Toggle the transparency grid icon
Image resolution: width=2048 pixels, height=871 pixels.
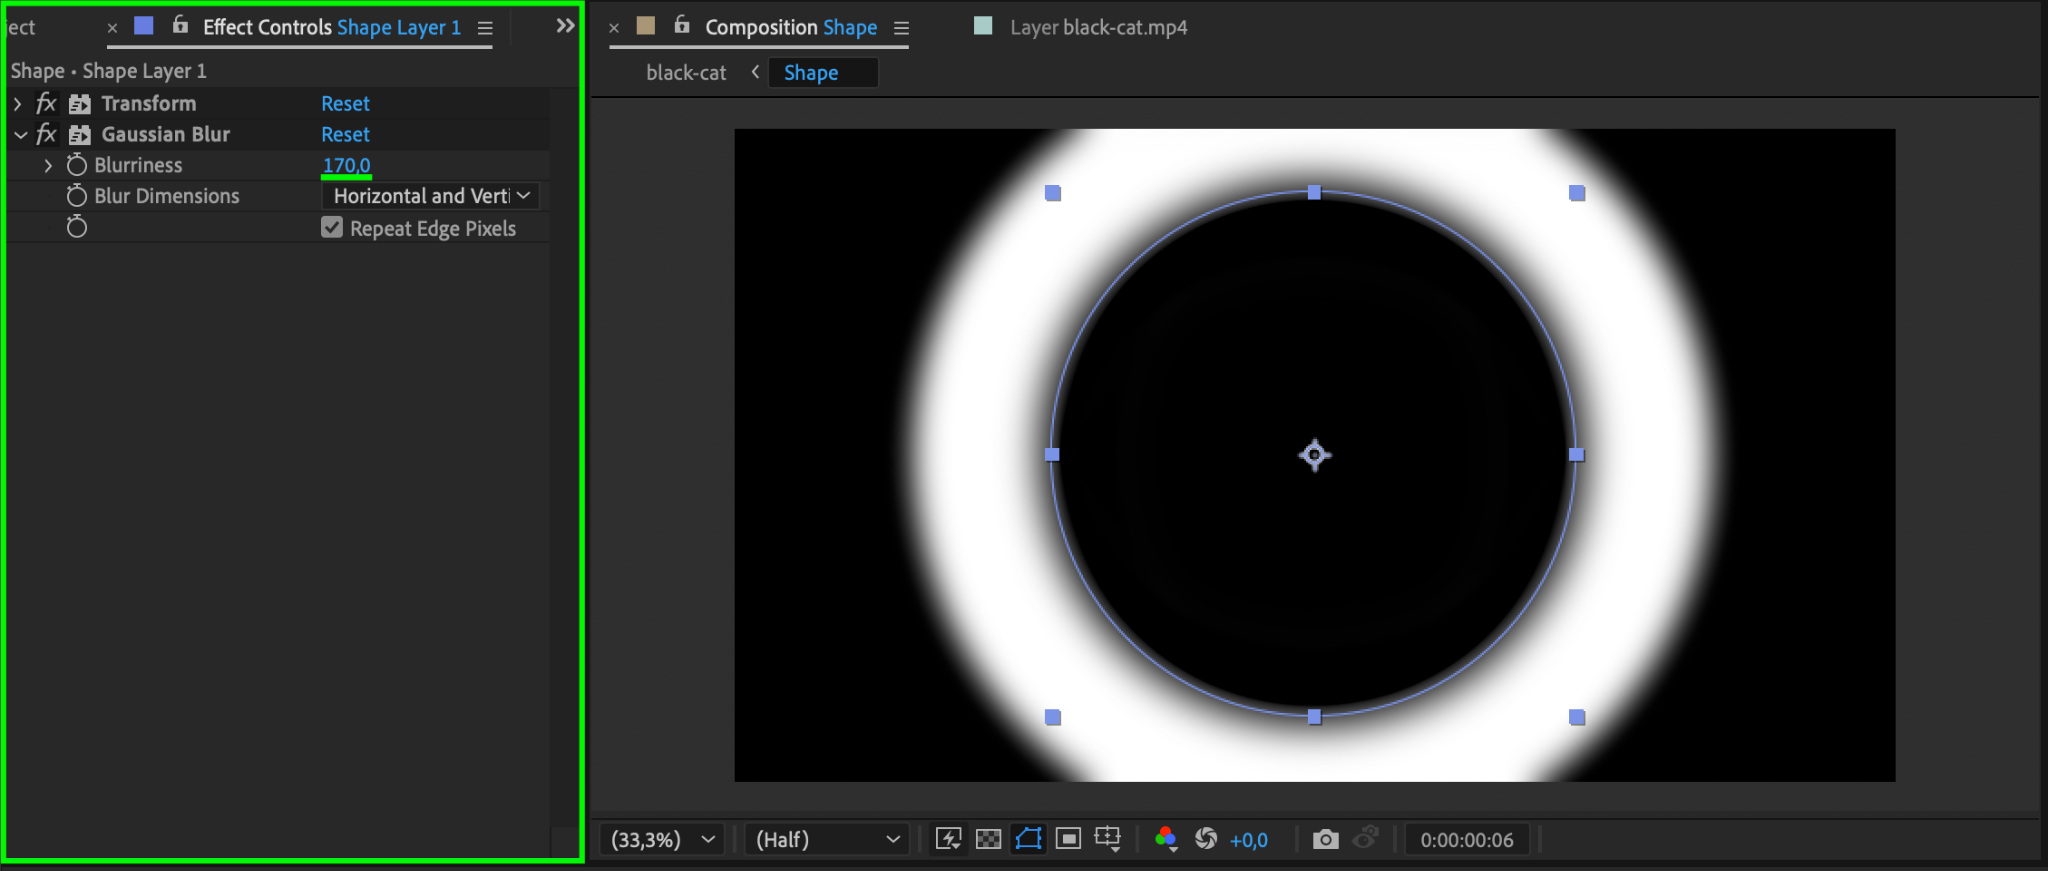click(988, 839)
